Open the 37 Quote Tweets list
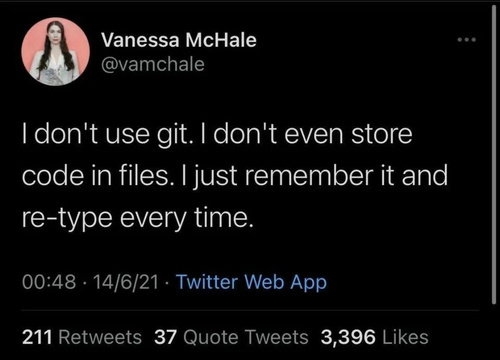The height and width of the screenshot is (360, 500). (x=231, y=337)
